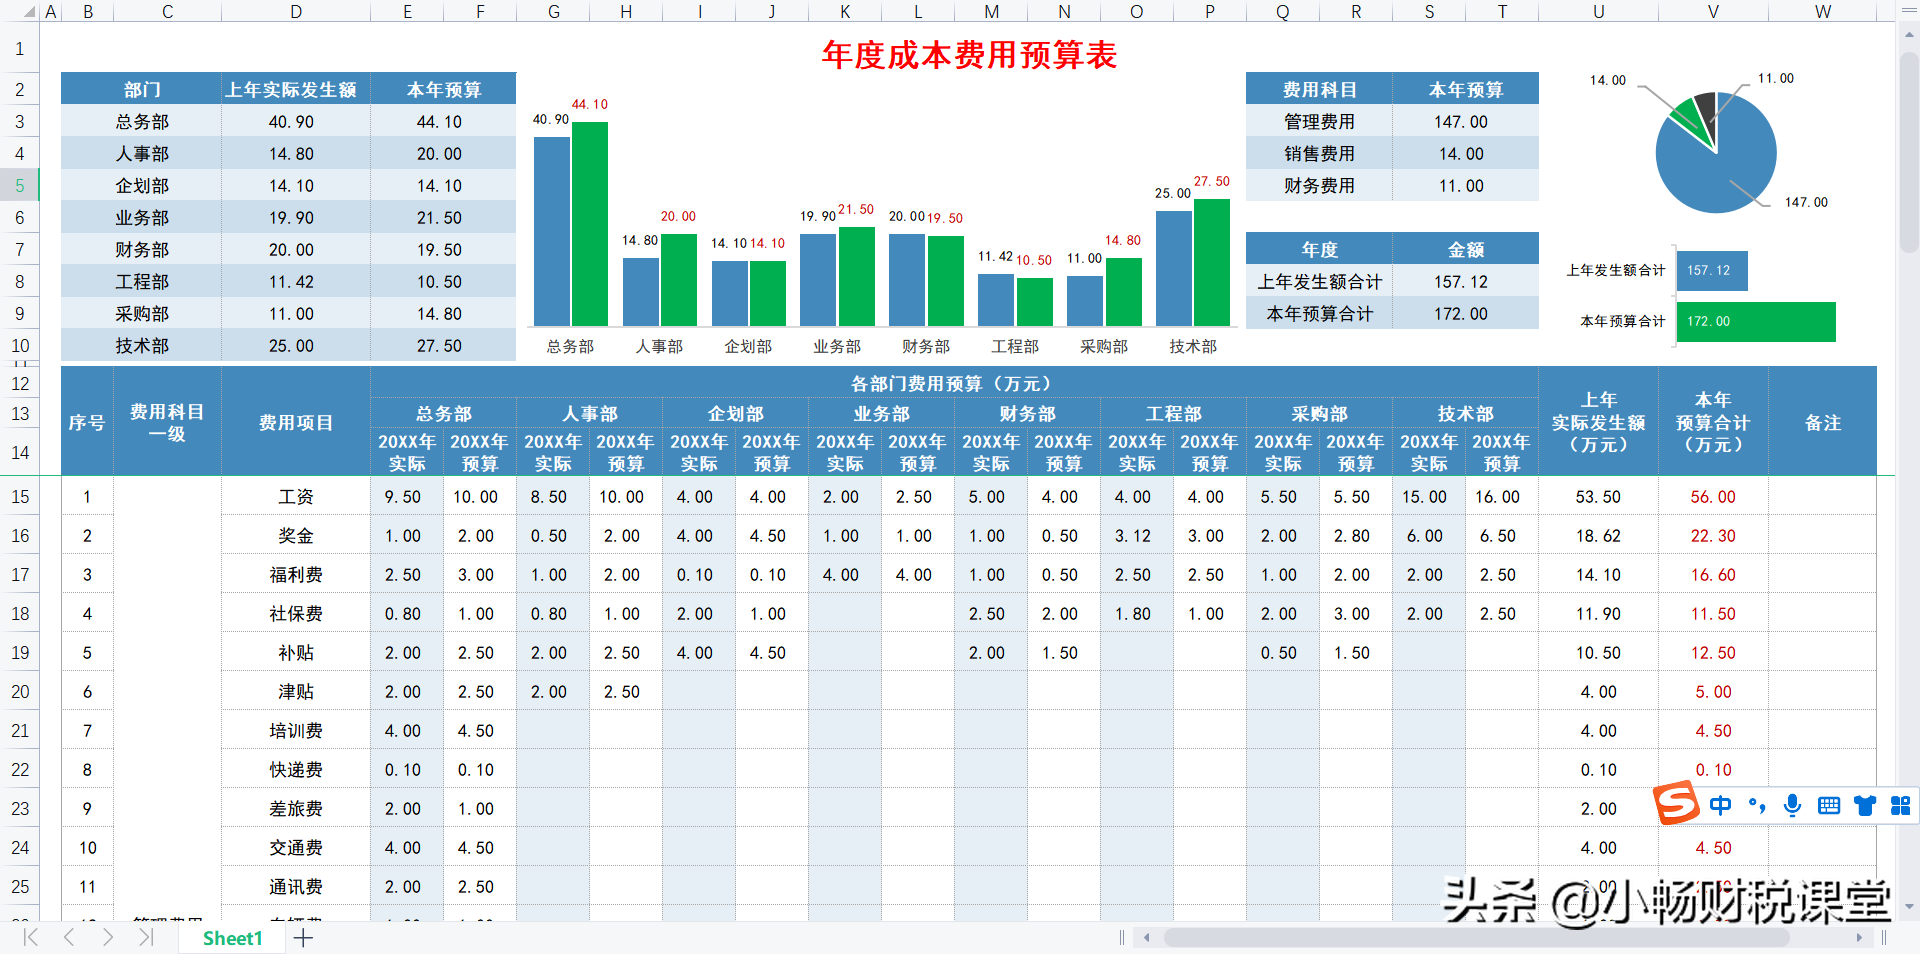Click the previous sheet arrow

[68, 938]
